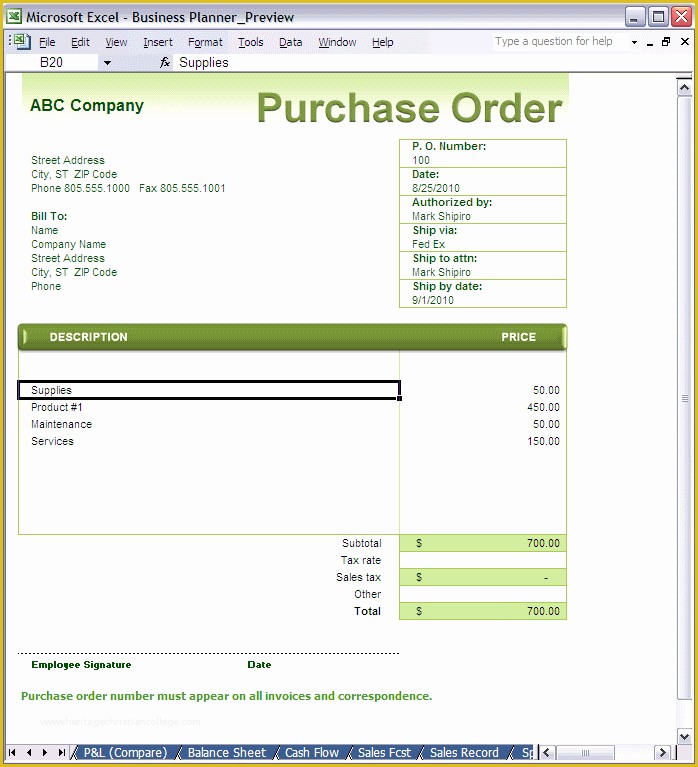This screenshot has width=698, height=767.
Task: Select the empty Other amount cell
Action: tap(483, 594)
